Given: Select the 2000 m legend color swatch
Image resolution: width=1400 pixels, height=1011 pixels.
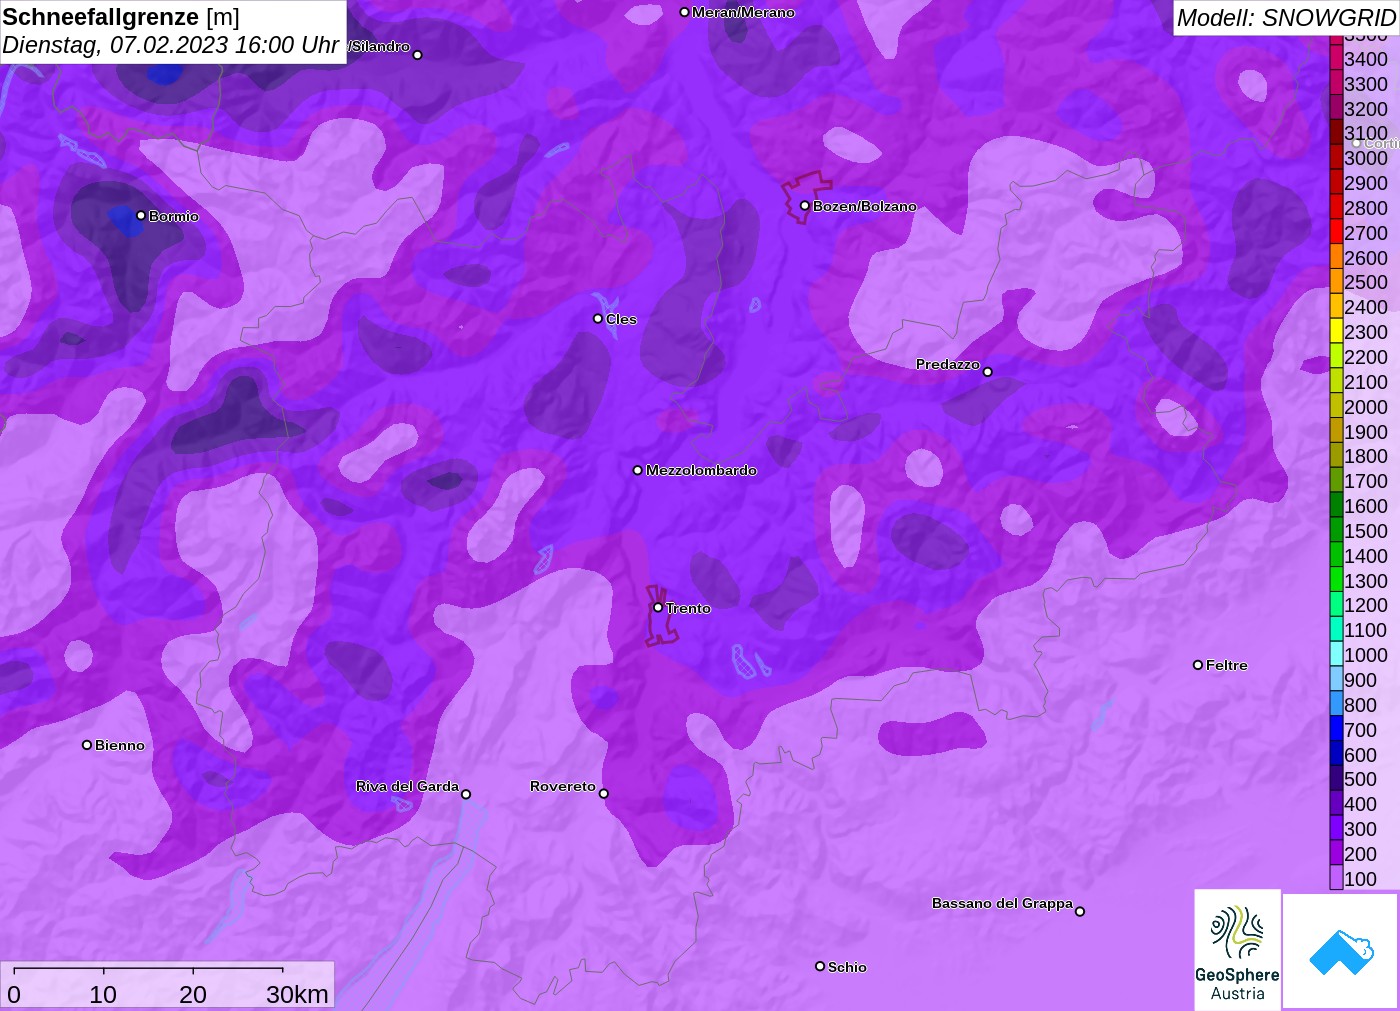Looking at the screenshot, I should click(x=1336, y=407).
